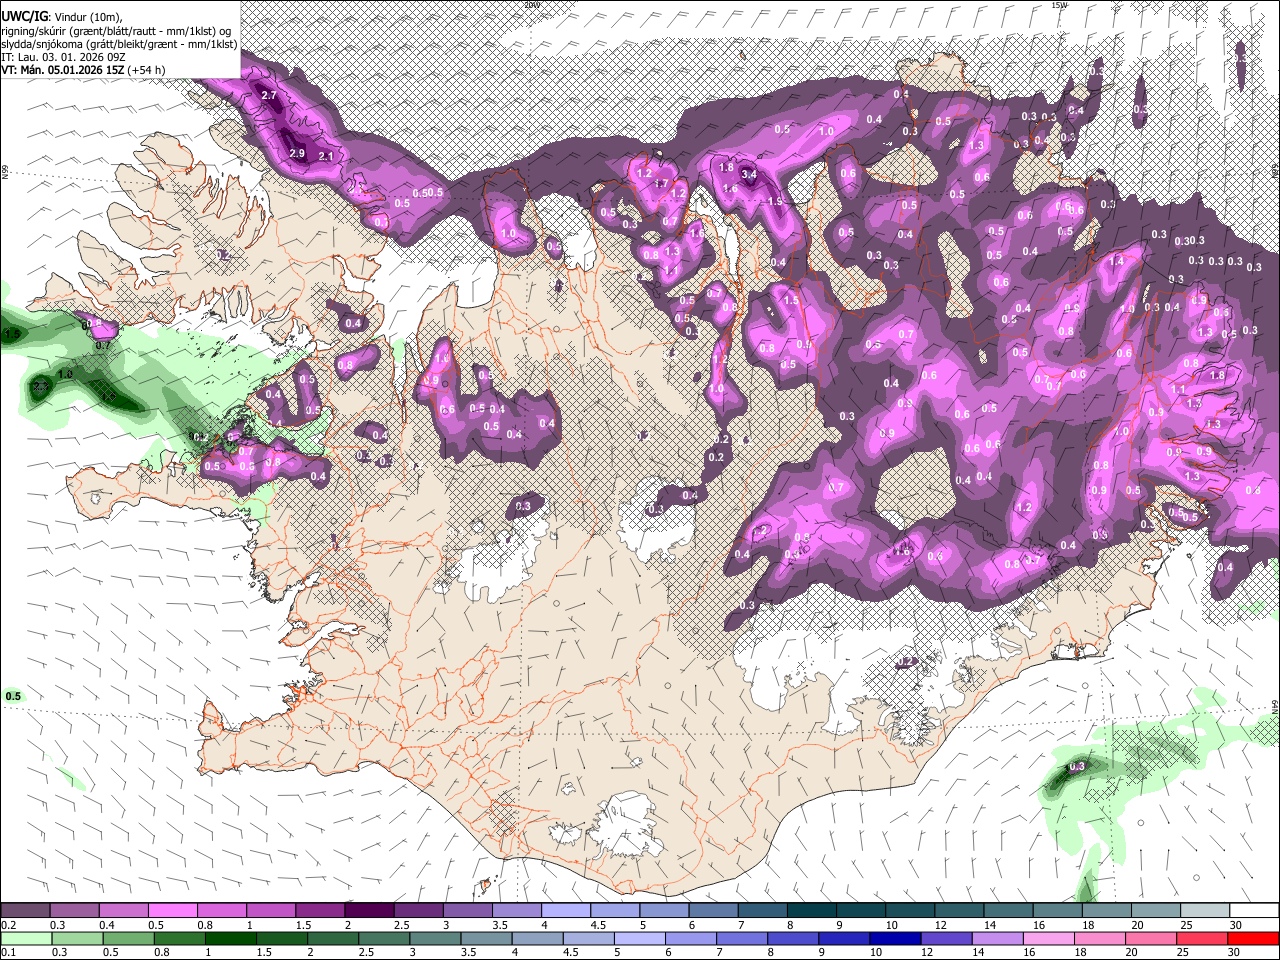The image size is (1280, 960).
Task: Click the '(+54 h)' forecast offset
Action: (x=146, y=70)
